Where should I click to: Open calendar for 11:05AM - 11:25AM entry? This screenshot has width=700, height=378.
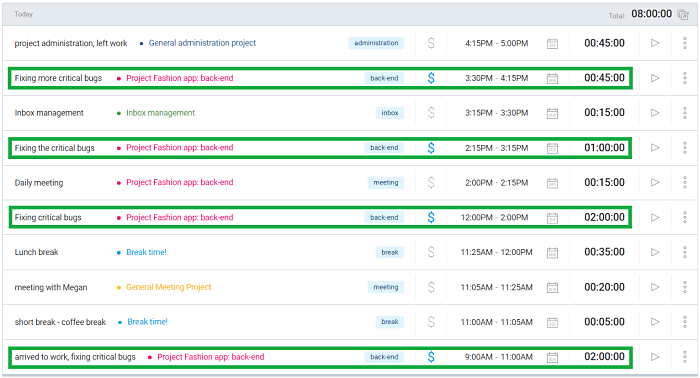pos(552,287)
